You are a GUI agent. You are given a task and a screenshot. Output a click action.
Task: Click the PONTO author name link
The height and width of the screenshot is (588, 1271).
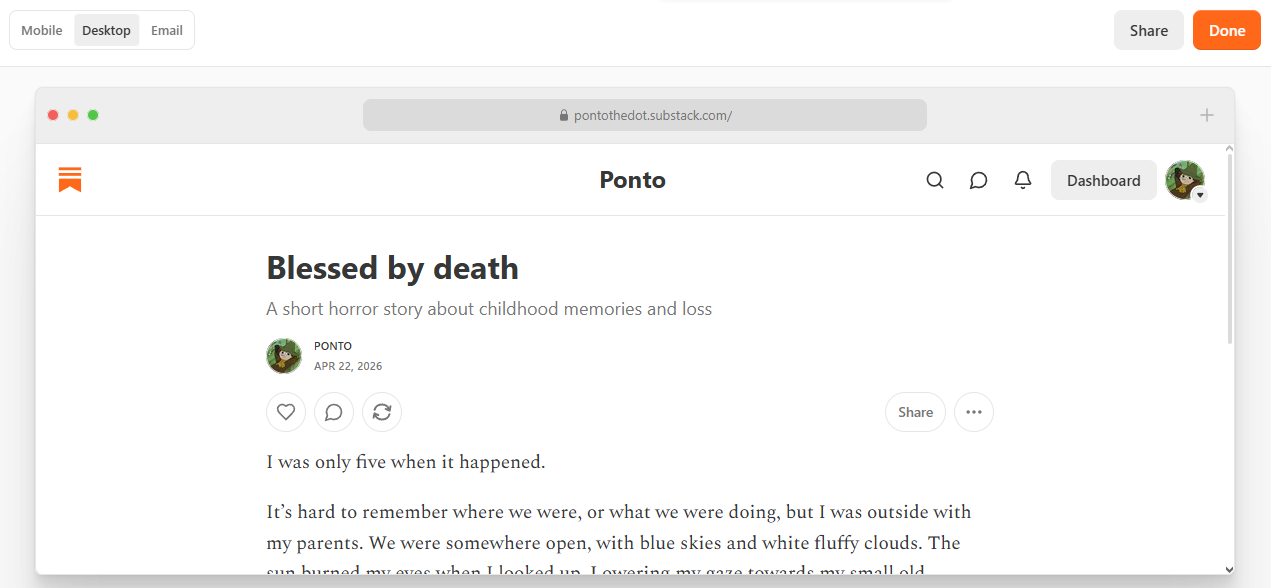click(x=333, y=346)
